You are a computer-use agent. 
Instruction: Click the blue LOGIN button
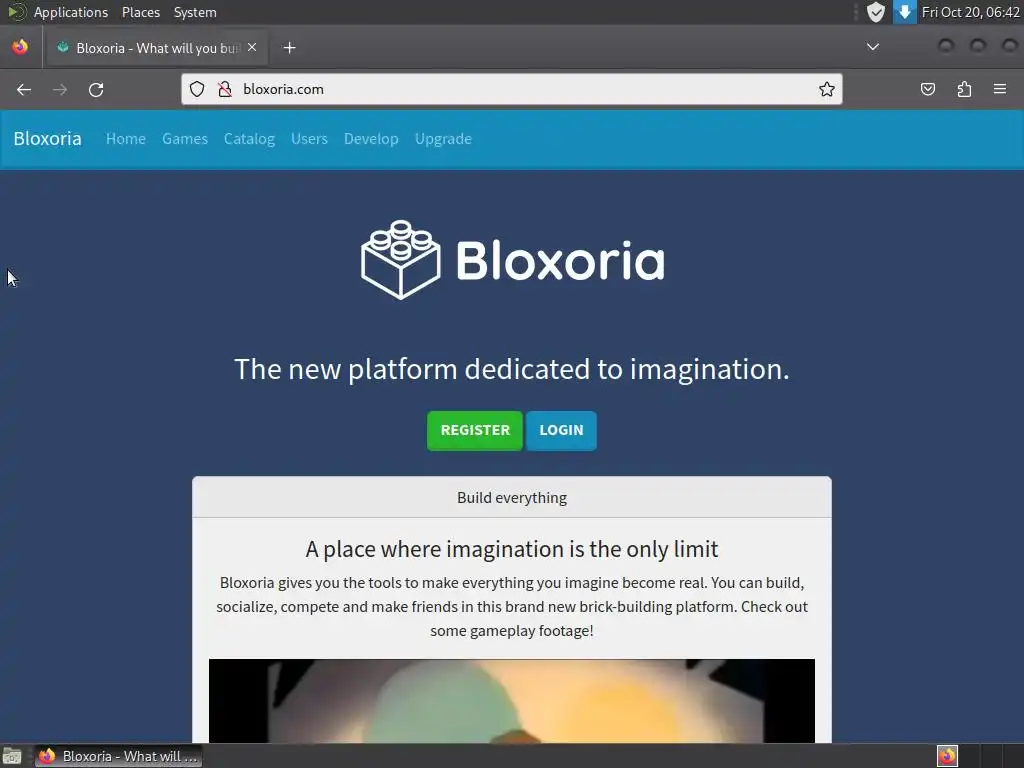tap(561, 430)
